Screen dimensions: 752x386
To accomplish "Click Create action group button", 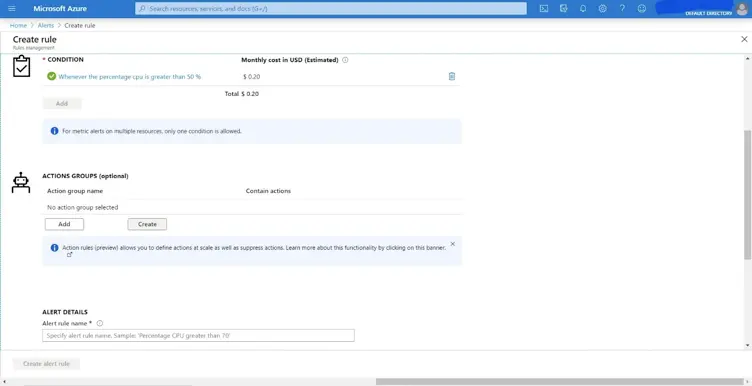I will click(x=147, y=224).
